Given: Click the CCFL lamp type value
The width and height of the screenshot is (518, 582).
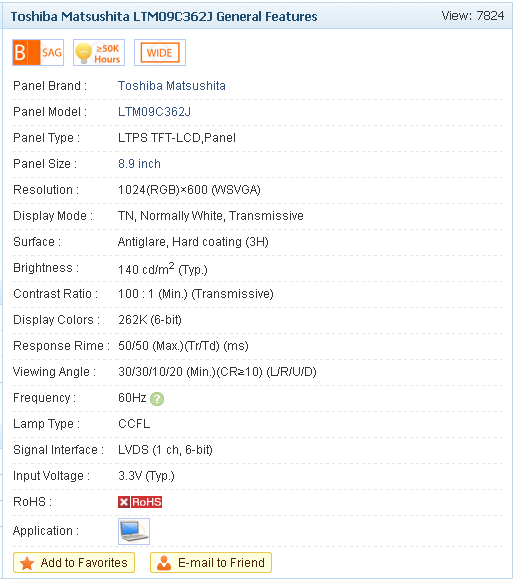Looking at the screenshot, I should (x=134, y=424).
